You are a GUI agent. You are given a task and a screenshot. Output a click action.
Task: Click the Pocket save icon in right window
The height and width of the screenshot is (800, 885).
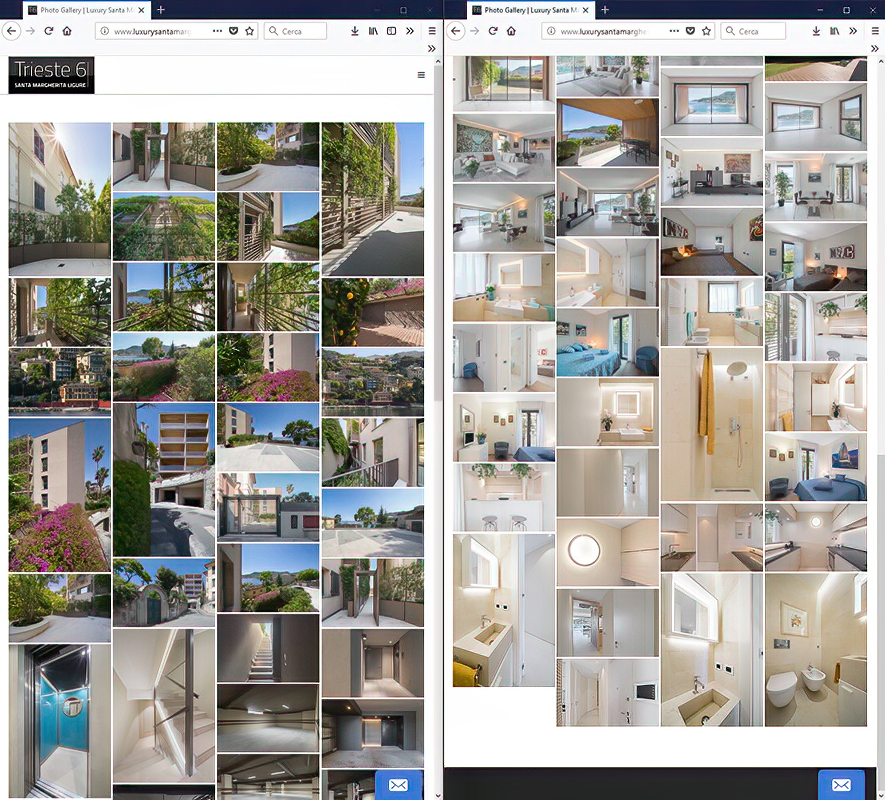690,31
